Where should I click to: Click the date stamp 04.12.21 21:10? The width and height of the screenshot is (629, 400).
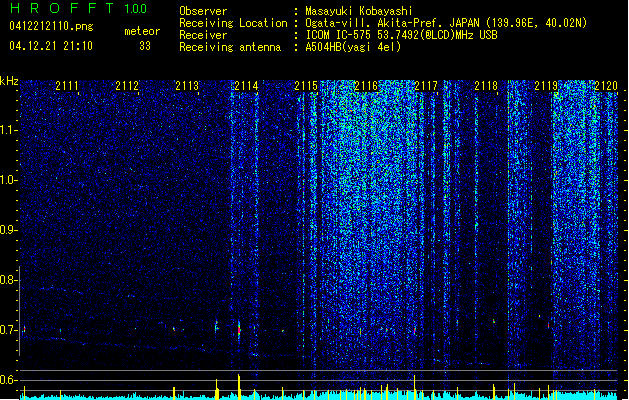click(51, 46)
